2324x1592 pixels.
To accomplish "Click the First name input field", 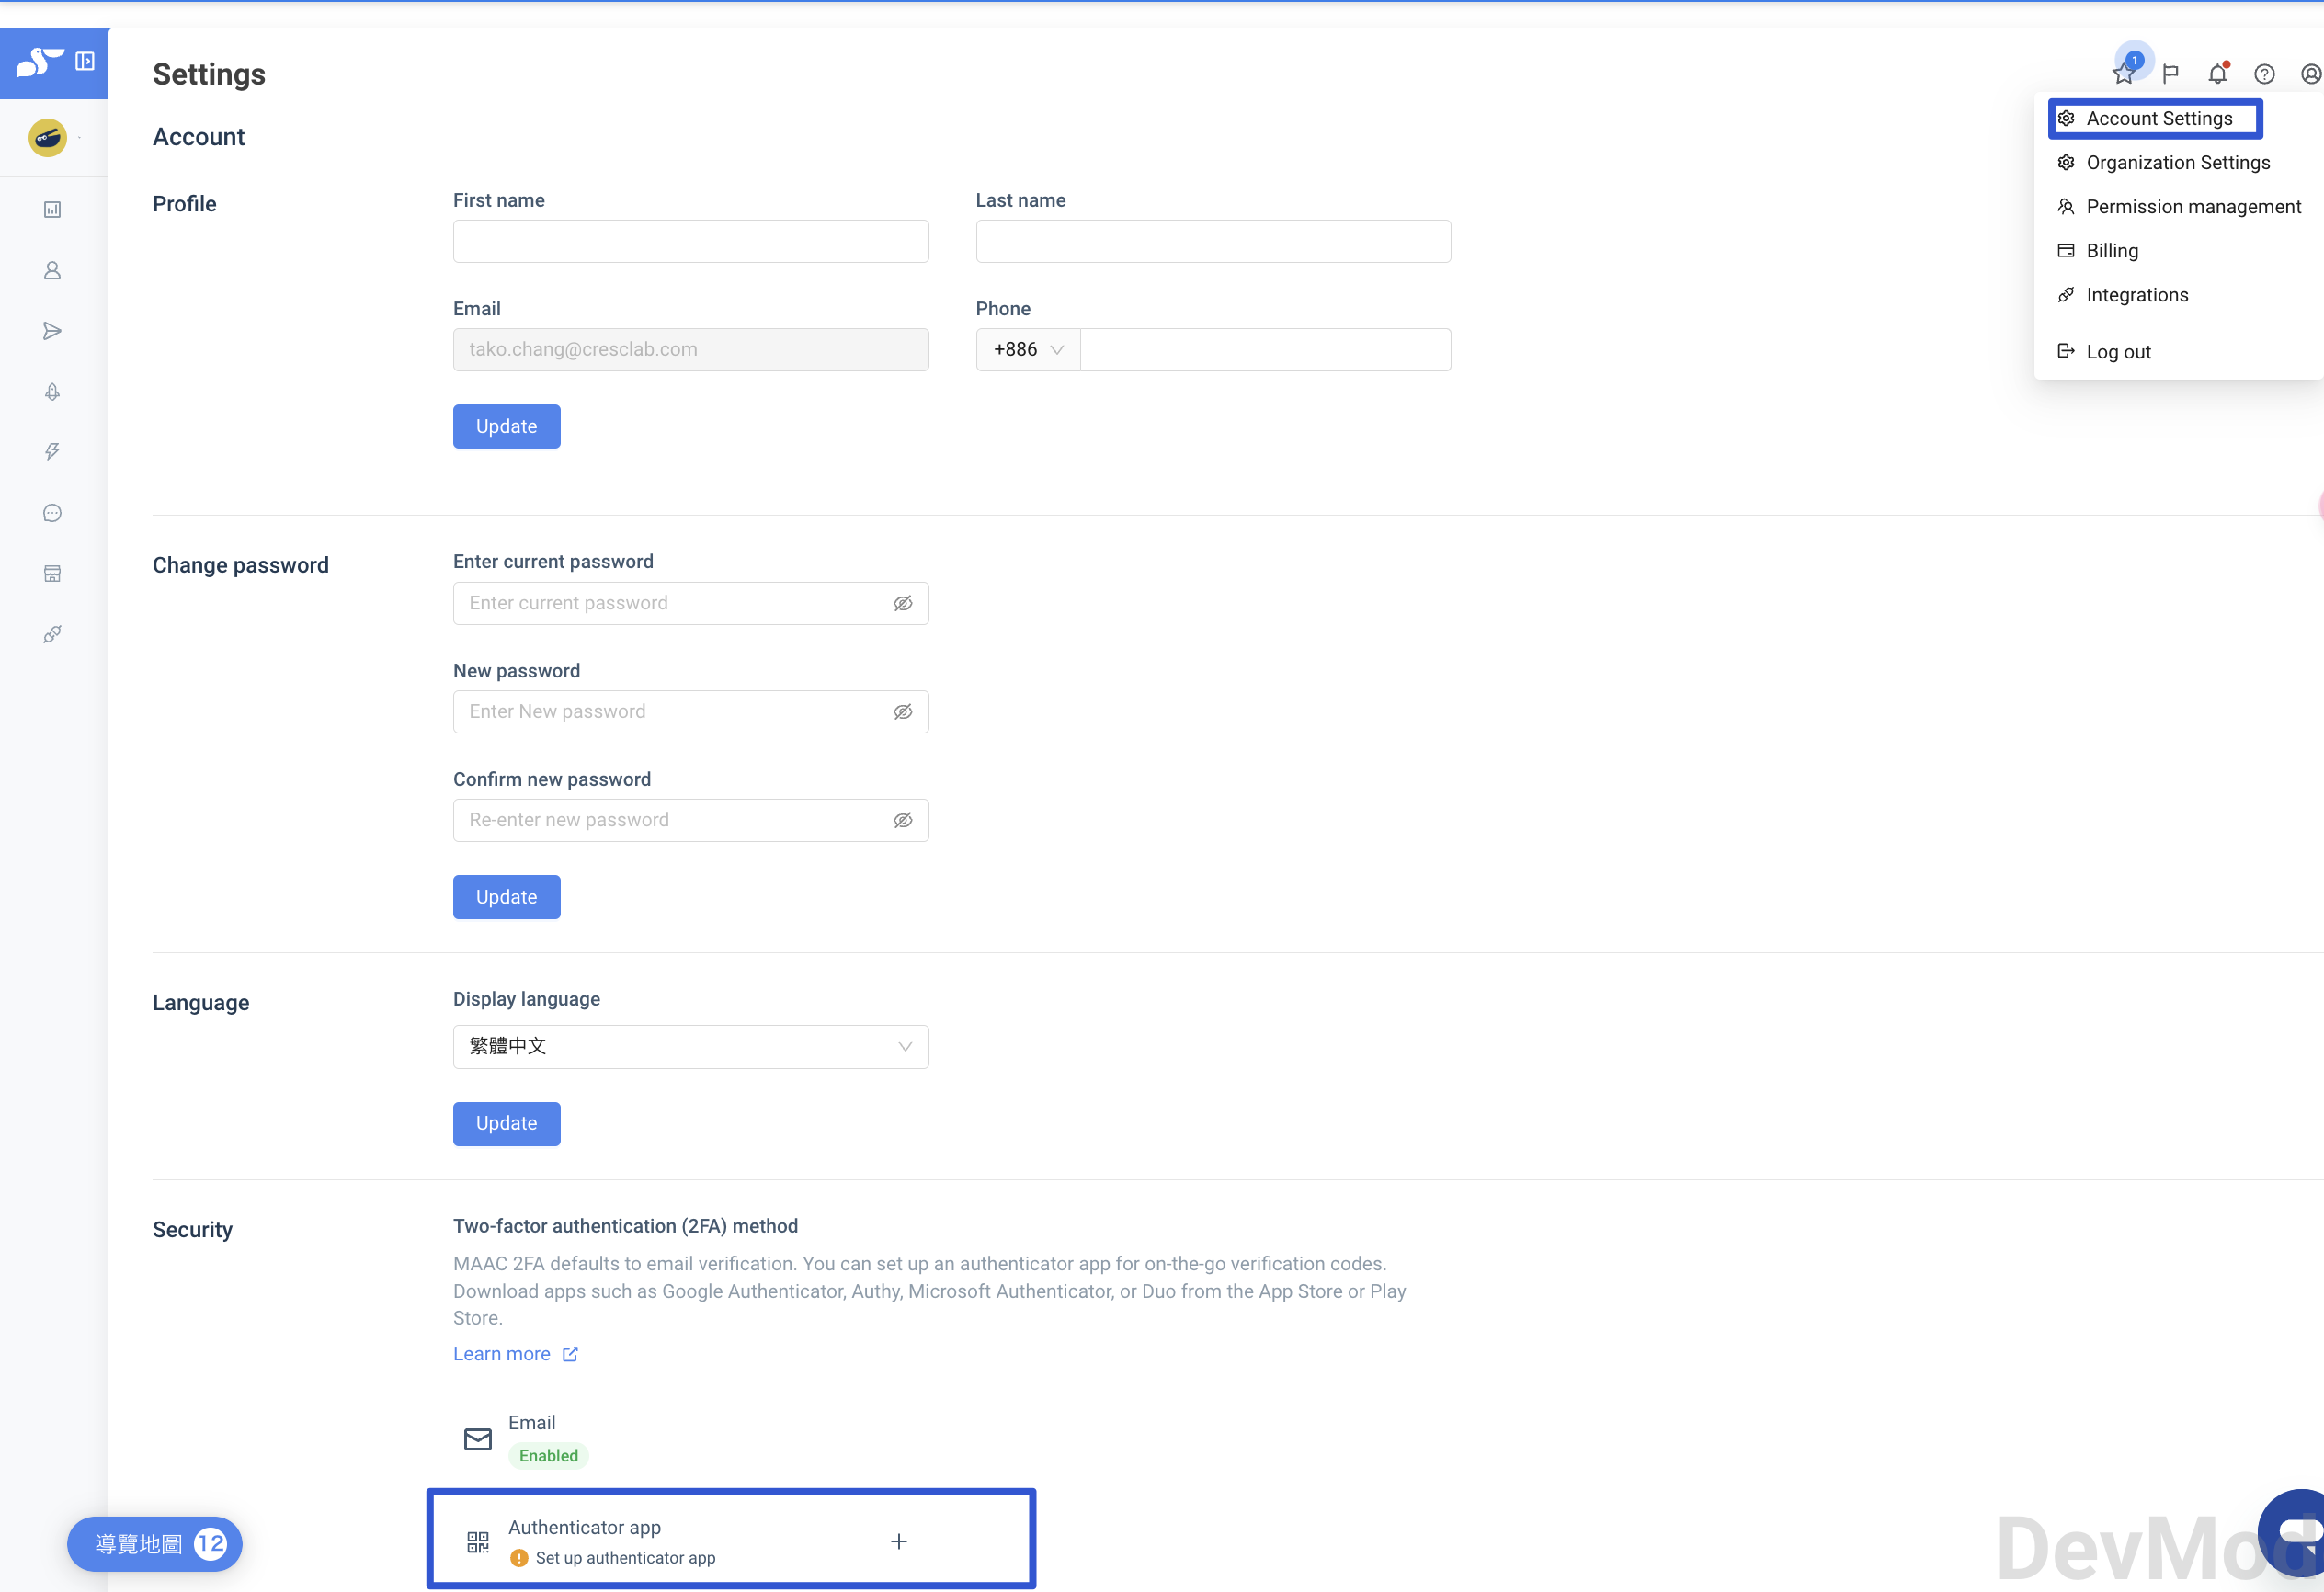I will click(690, 242).
